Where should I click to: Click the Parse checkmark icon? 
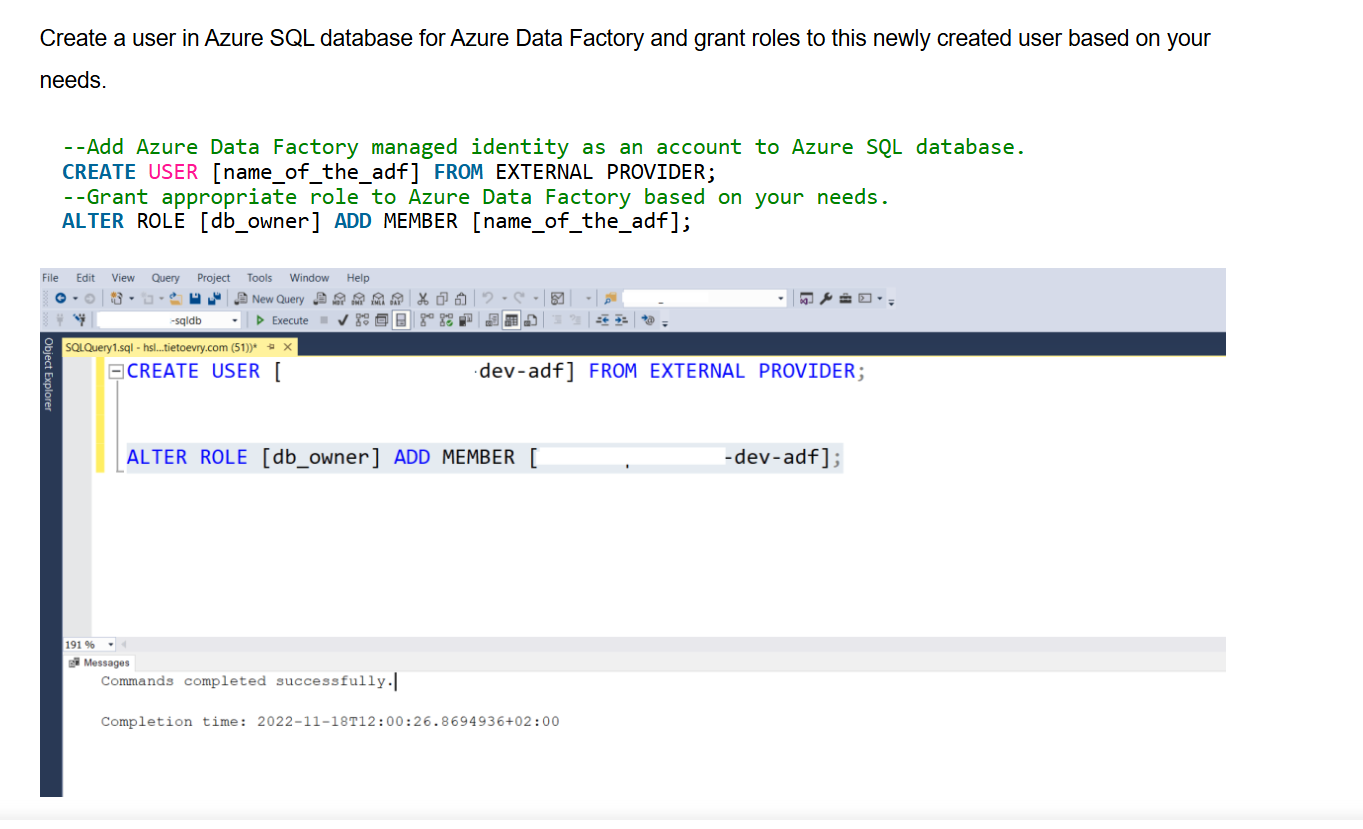[343, 320]
